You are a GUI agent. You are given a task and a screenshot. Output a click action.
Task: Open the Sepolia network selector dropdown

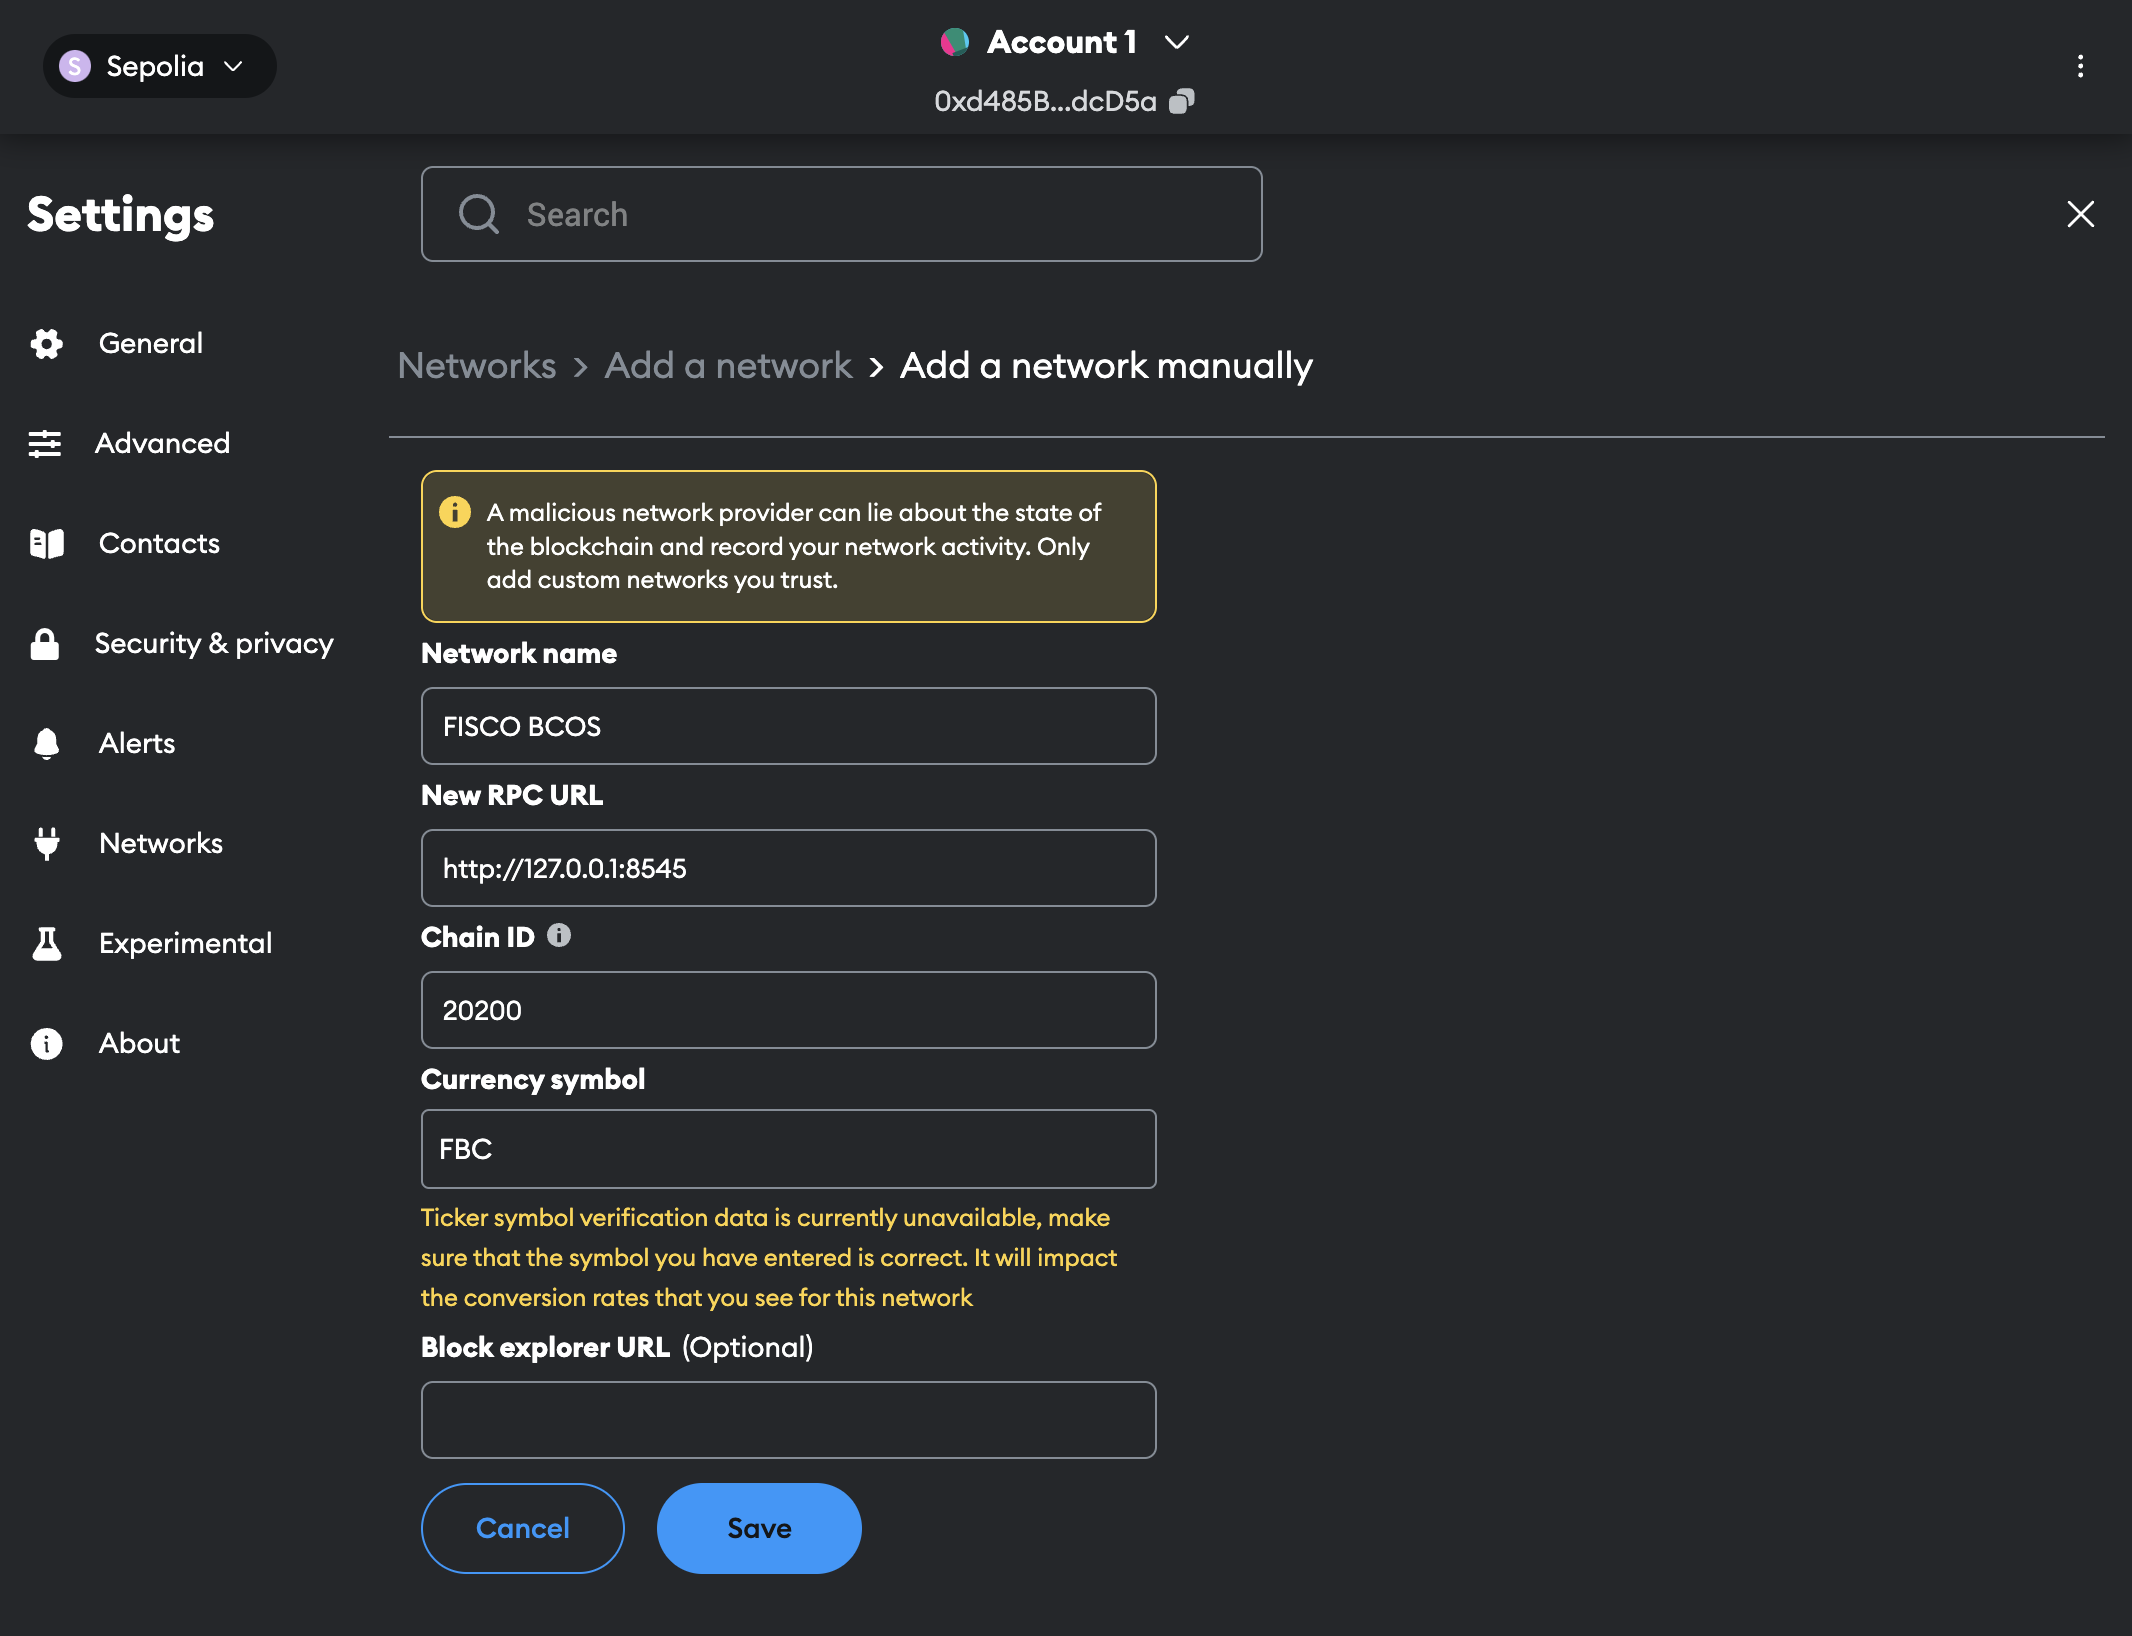click(x=160, y=66)
